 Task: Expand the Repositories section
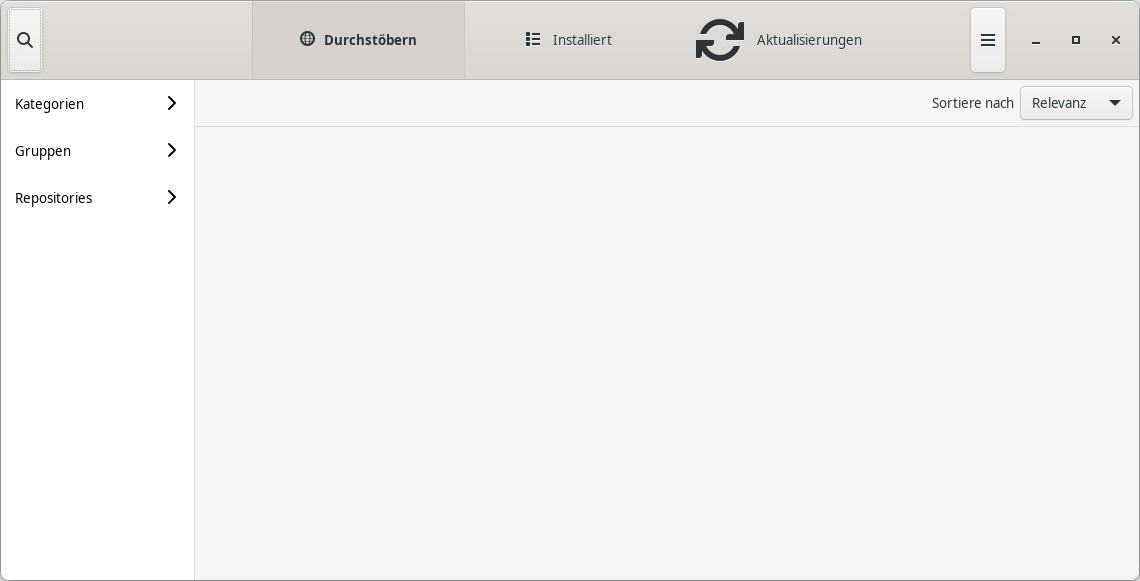(x=97, y=197)
